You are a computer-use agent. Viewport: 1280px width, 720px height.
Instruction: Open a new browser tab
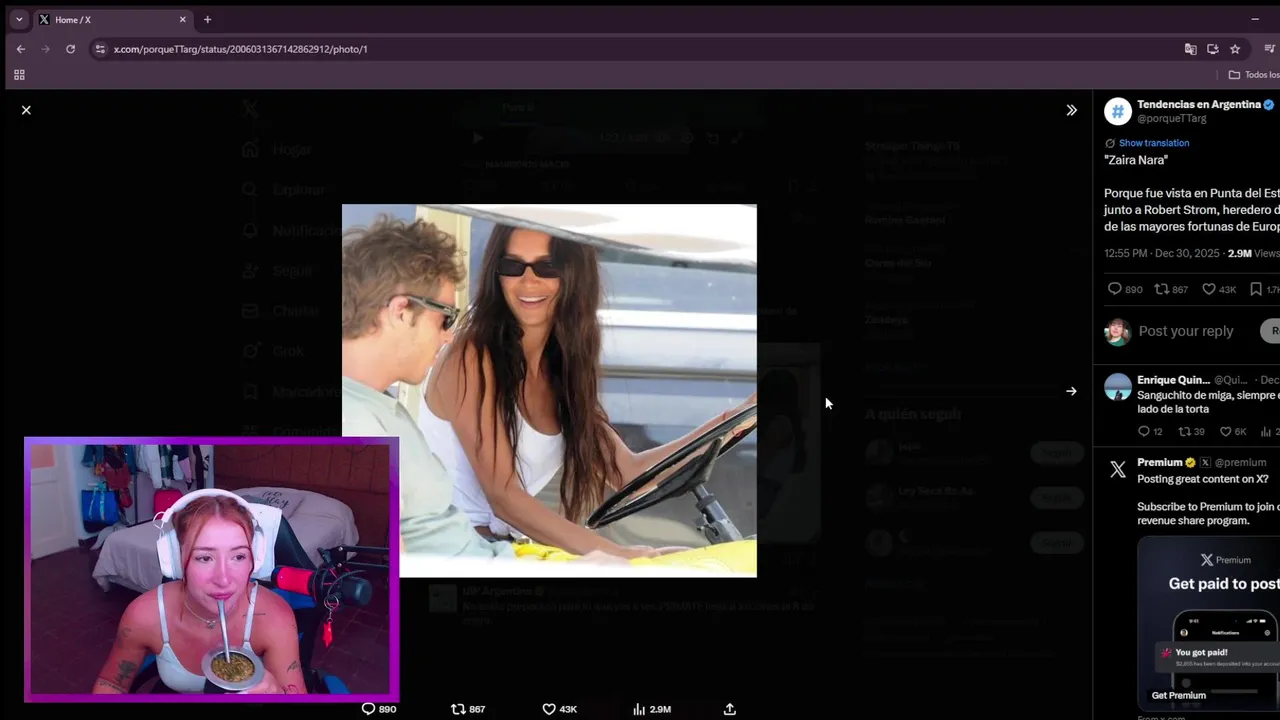207,19
